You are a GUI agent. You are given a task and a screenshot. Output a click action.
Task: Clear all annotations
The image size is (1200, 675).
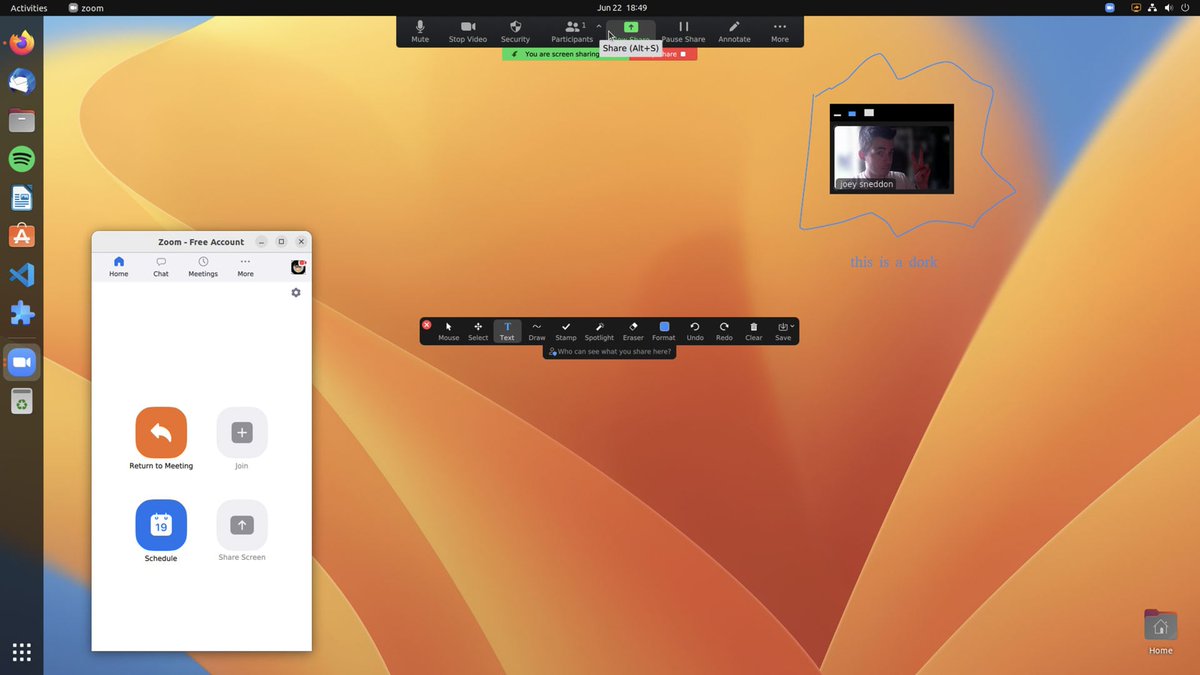pyautogui.click(x=753, y=330)
